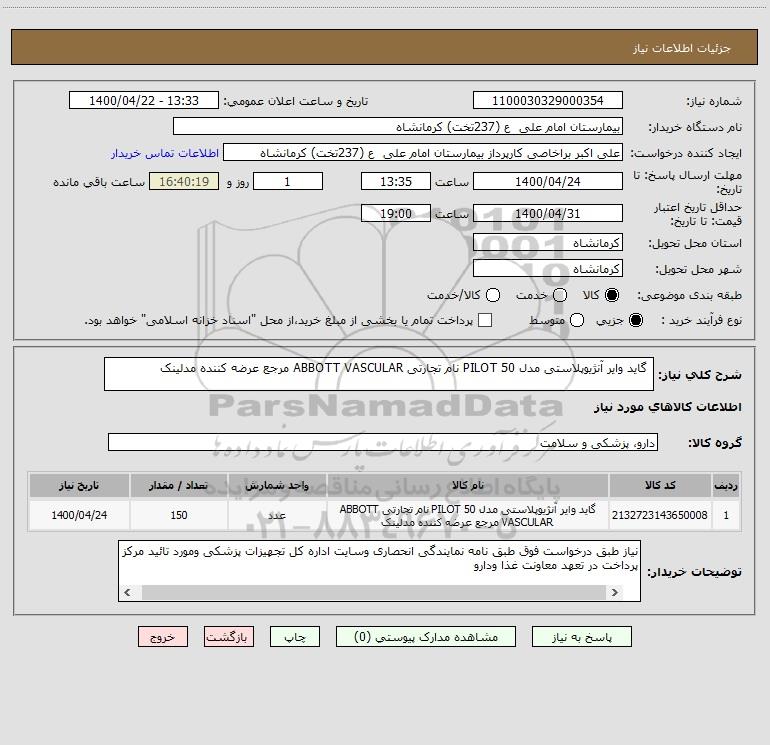Screen dimensions: 770x745
Task: Click the announcement date field 1400/04/22 - 13:33
Action: pos(144,101)
